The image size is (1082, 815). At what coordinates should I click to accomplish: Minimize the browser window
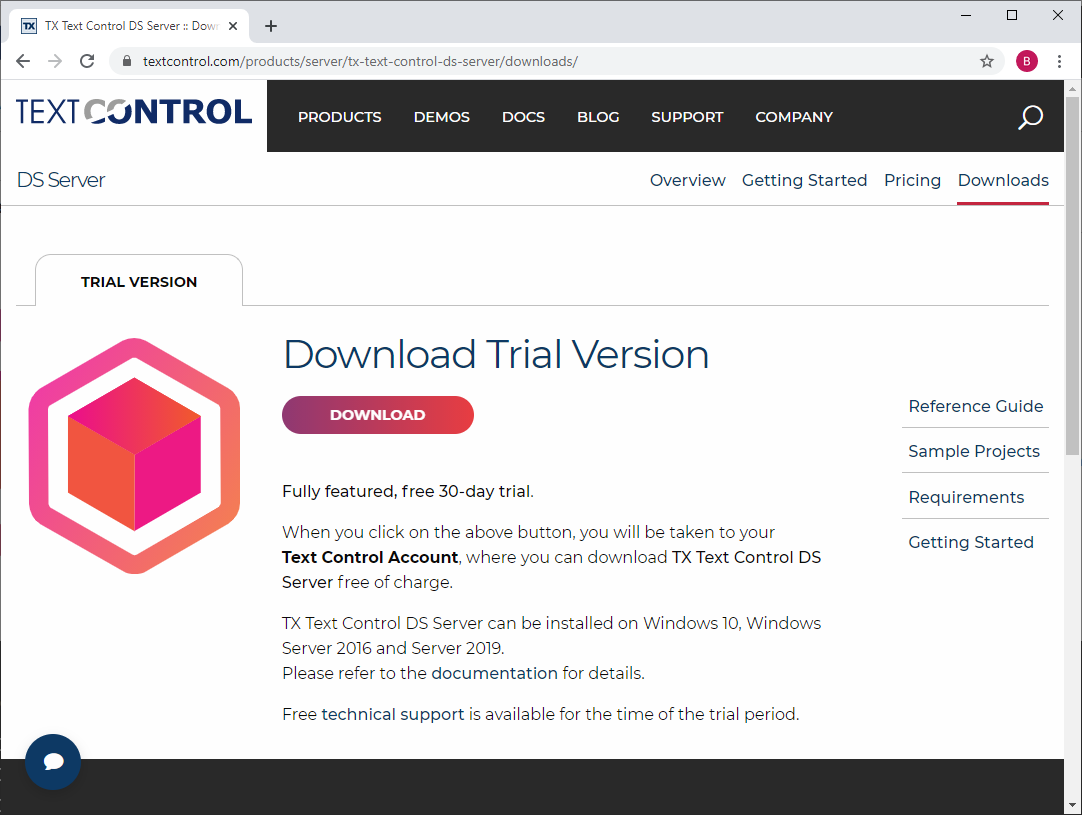[966, 15]
